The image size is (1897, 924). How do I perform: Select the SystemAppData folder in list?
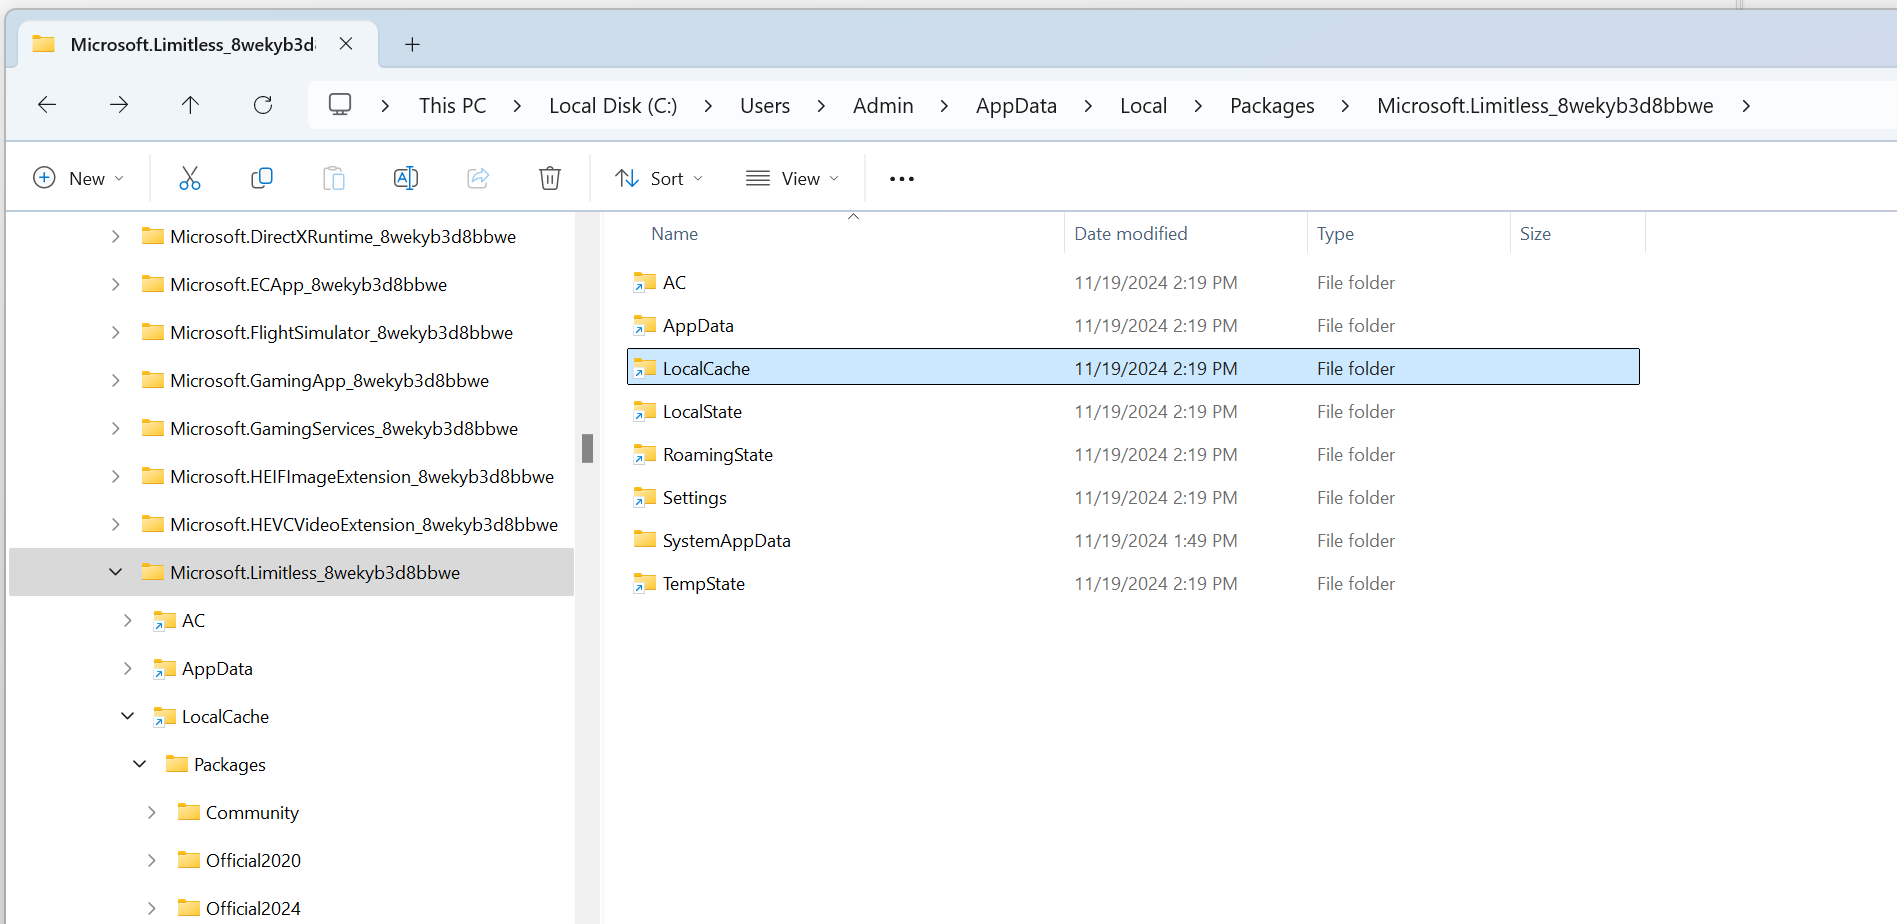[x=726, y=541]
